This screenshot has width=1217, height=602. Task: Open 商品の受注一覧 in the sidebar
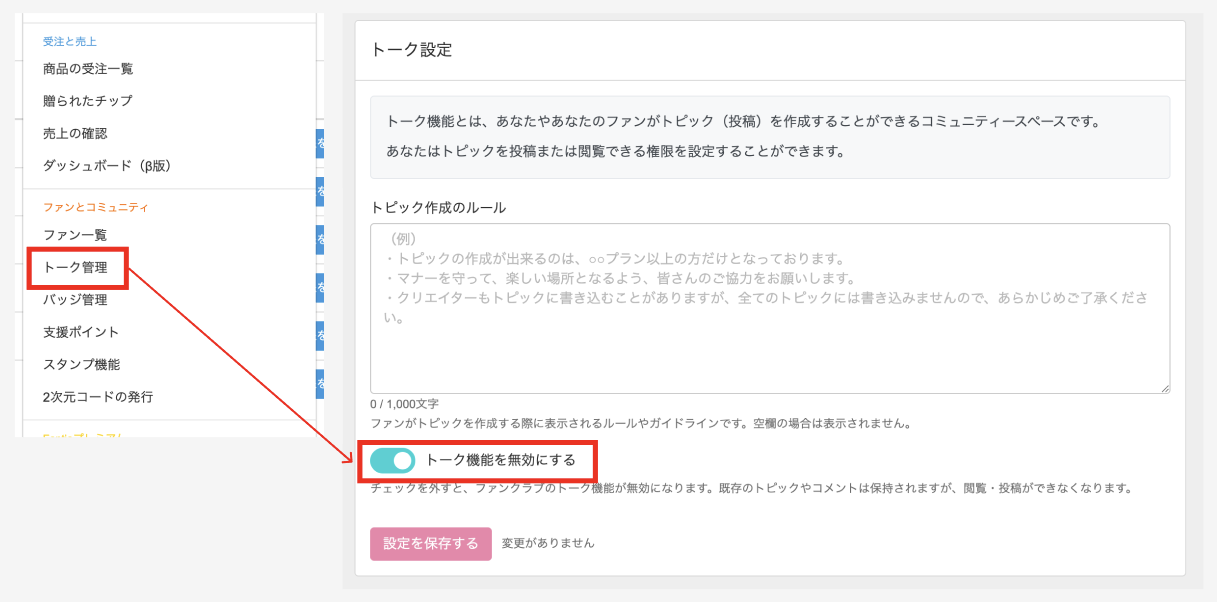click(x=88, y=69)
